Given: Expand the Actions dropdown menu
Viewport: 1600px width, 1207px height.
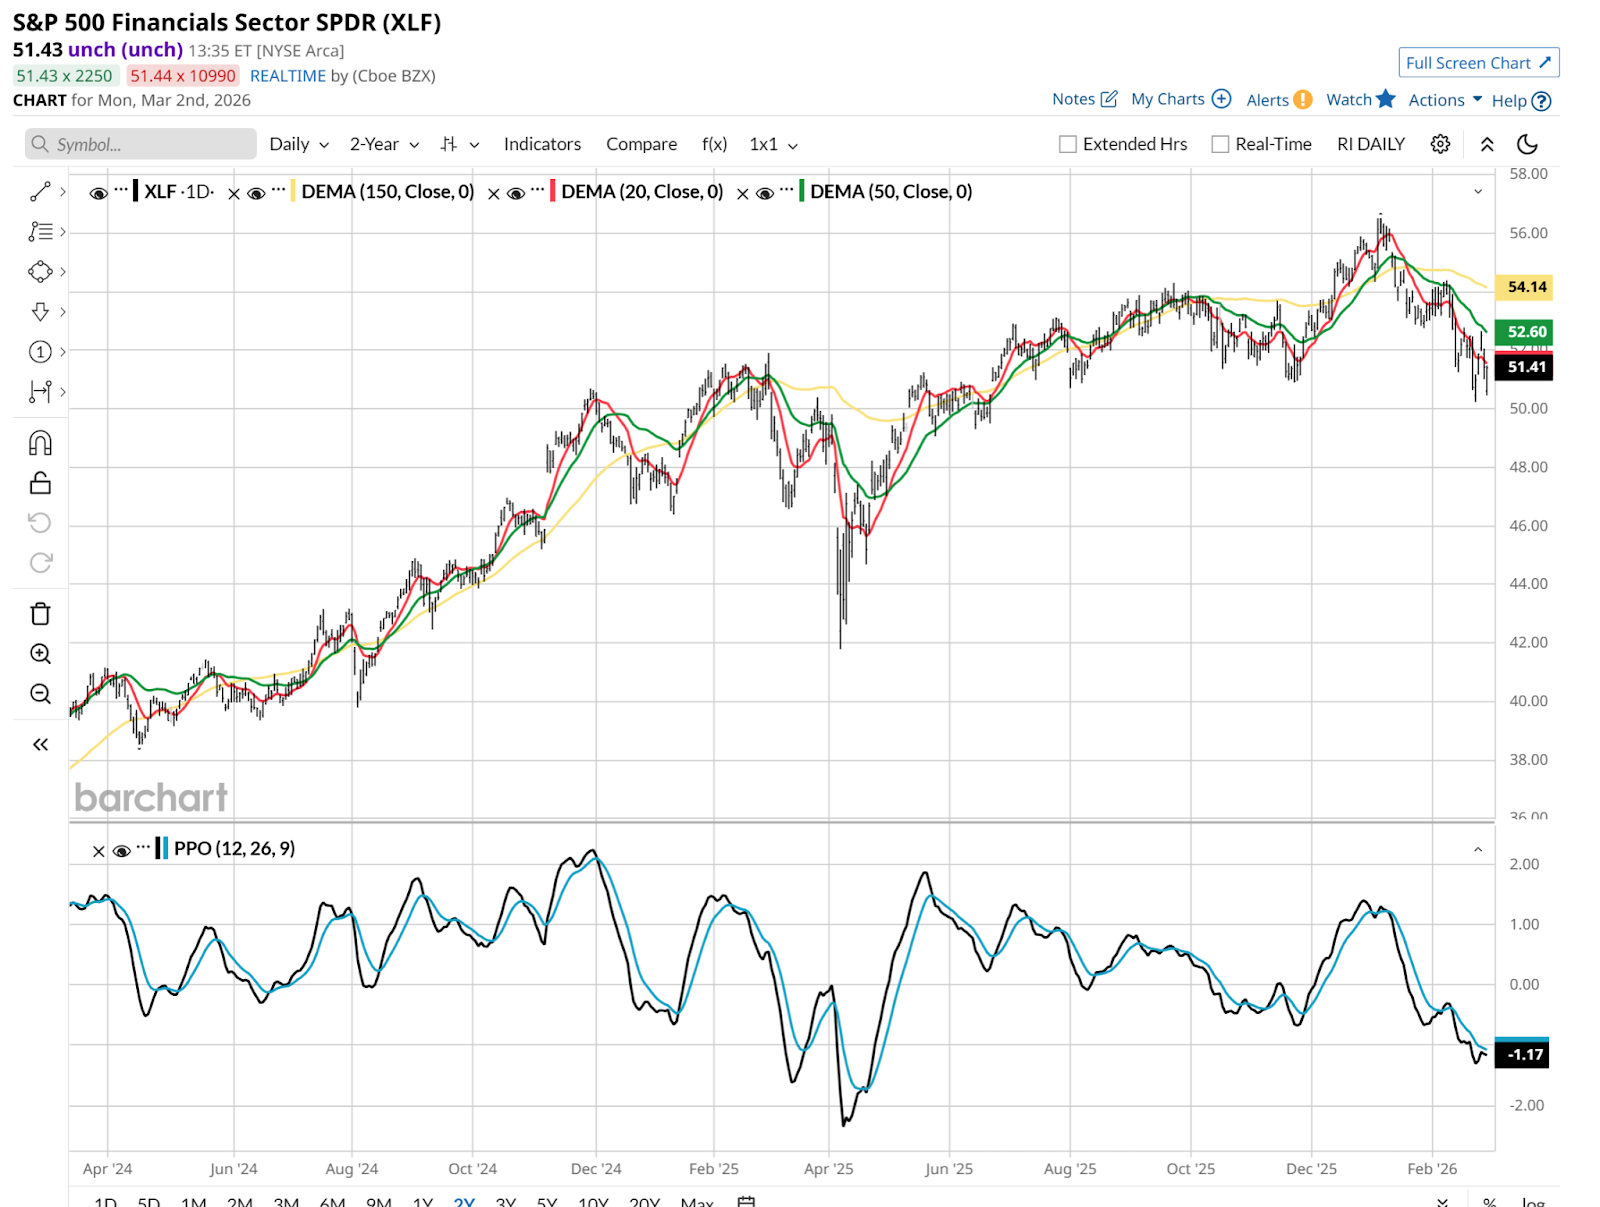Looking at the screenshot, I should (1445, 100).
